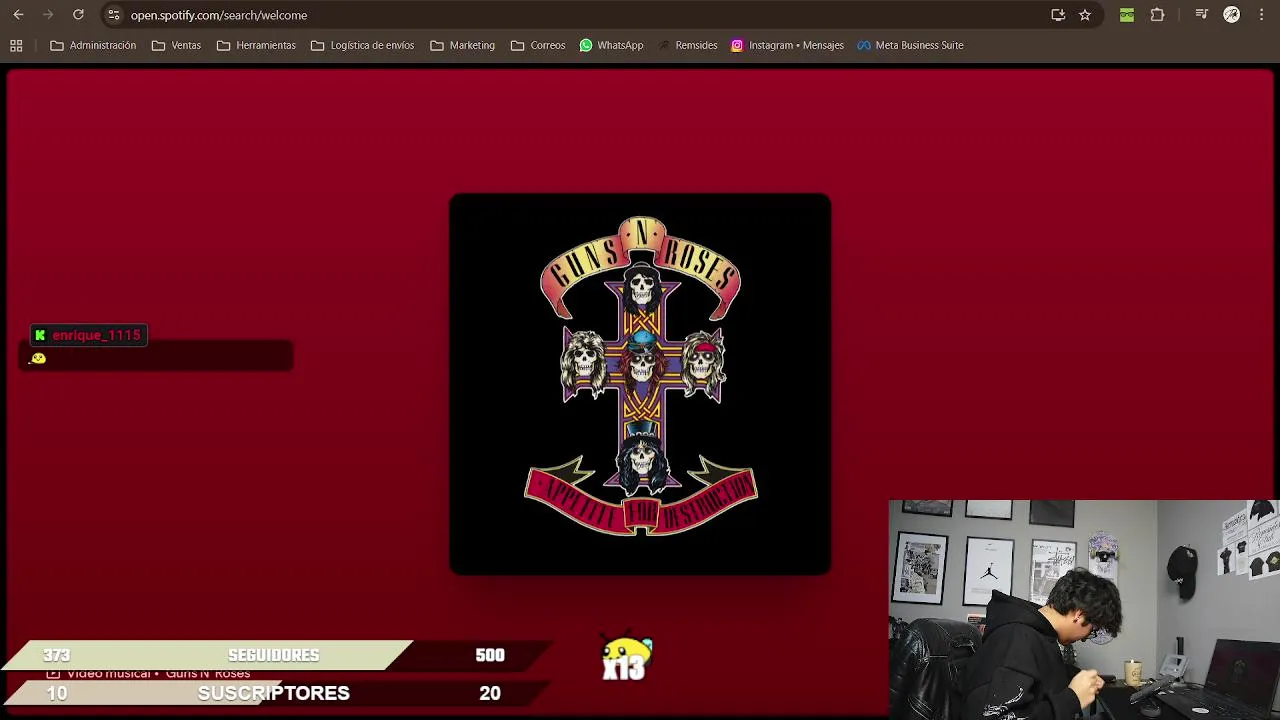Open the apps grid in bookmarks bar
Image resolution: width=1280 pixels, height=720 pixels.
click(x=16, y=45)
